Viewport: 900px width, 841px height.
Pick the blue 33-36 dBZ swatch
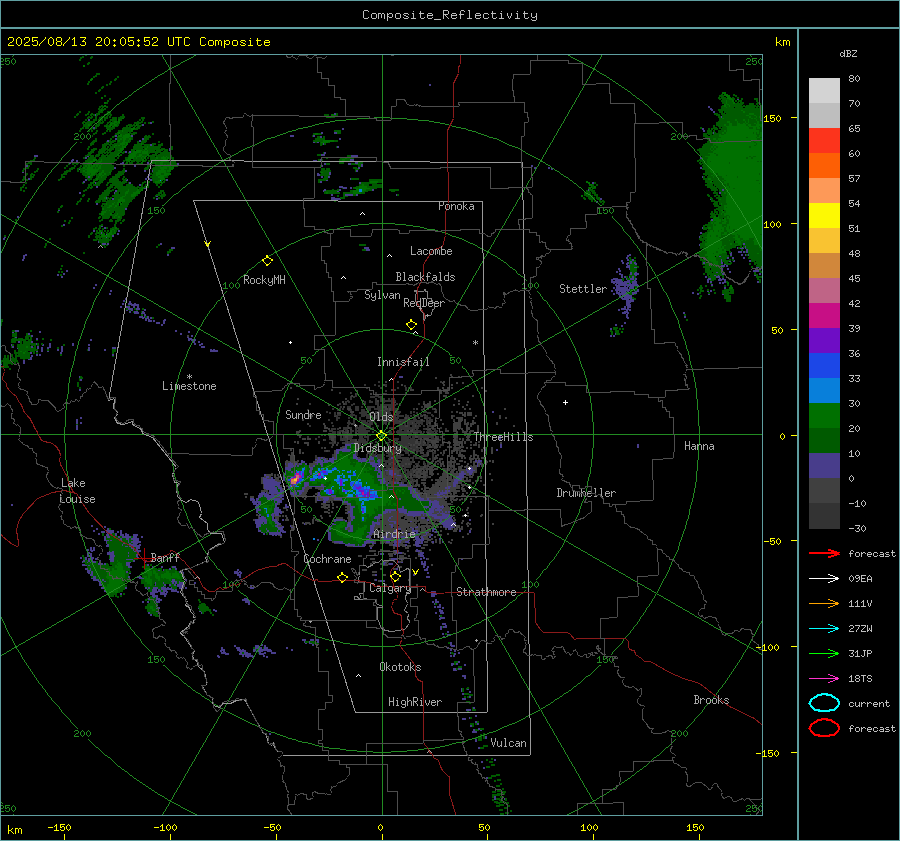coord(824,366)
